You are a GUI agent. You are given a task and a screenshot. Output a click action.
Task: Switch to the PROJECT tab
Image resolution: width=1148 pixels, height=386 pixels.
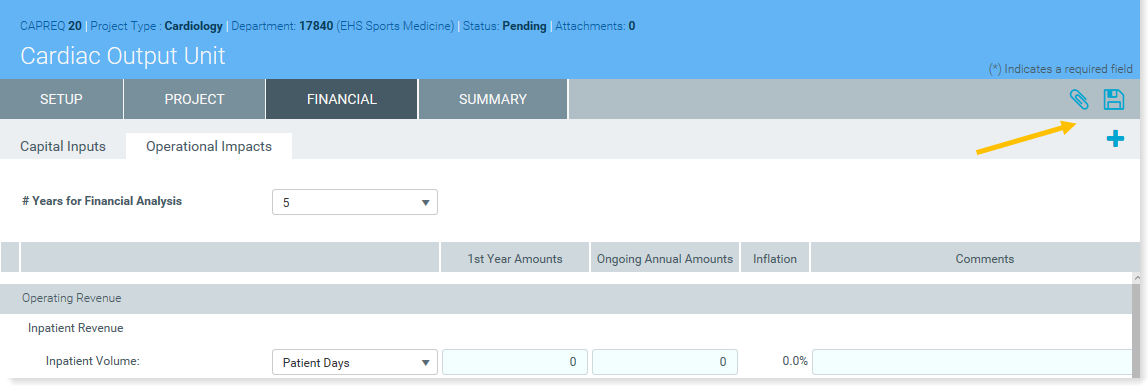click(195, 99)
